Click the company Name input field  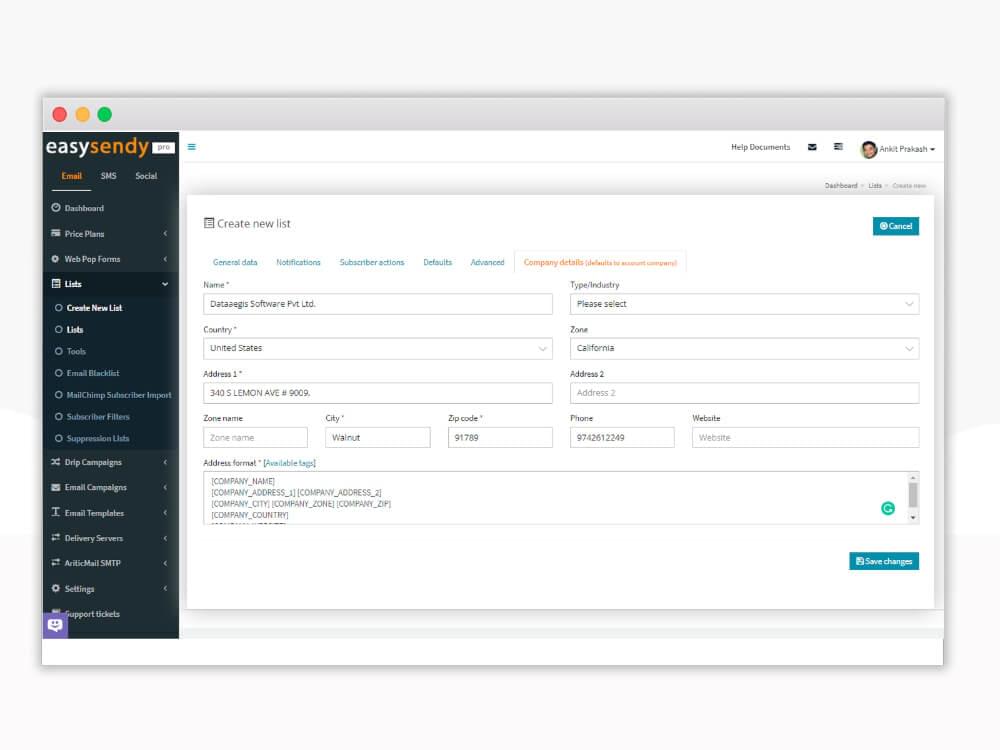tap(378, 304)
